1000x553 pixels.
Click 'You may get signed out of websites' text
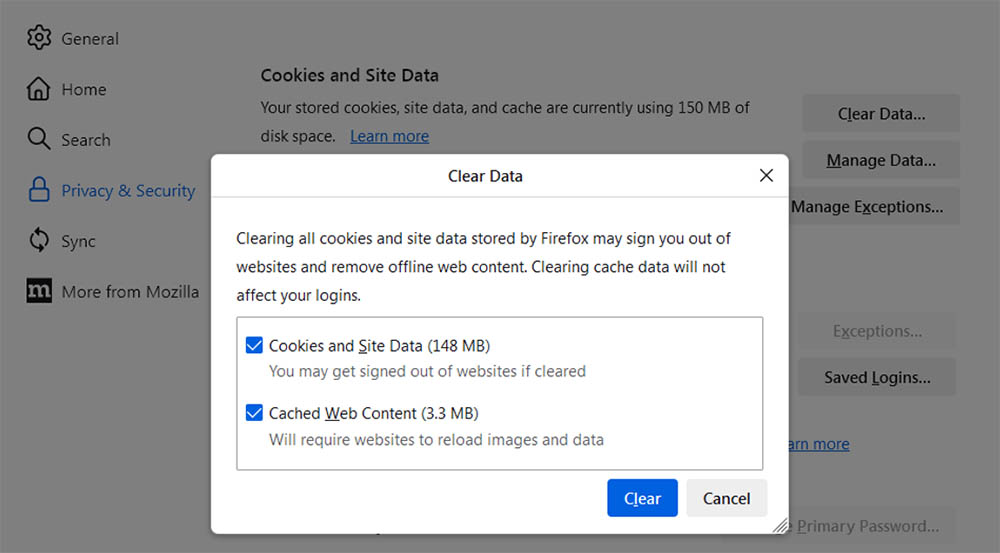coord(427,371)
